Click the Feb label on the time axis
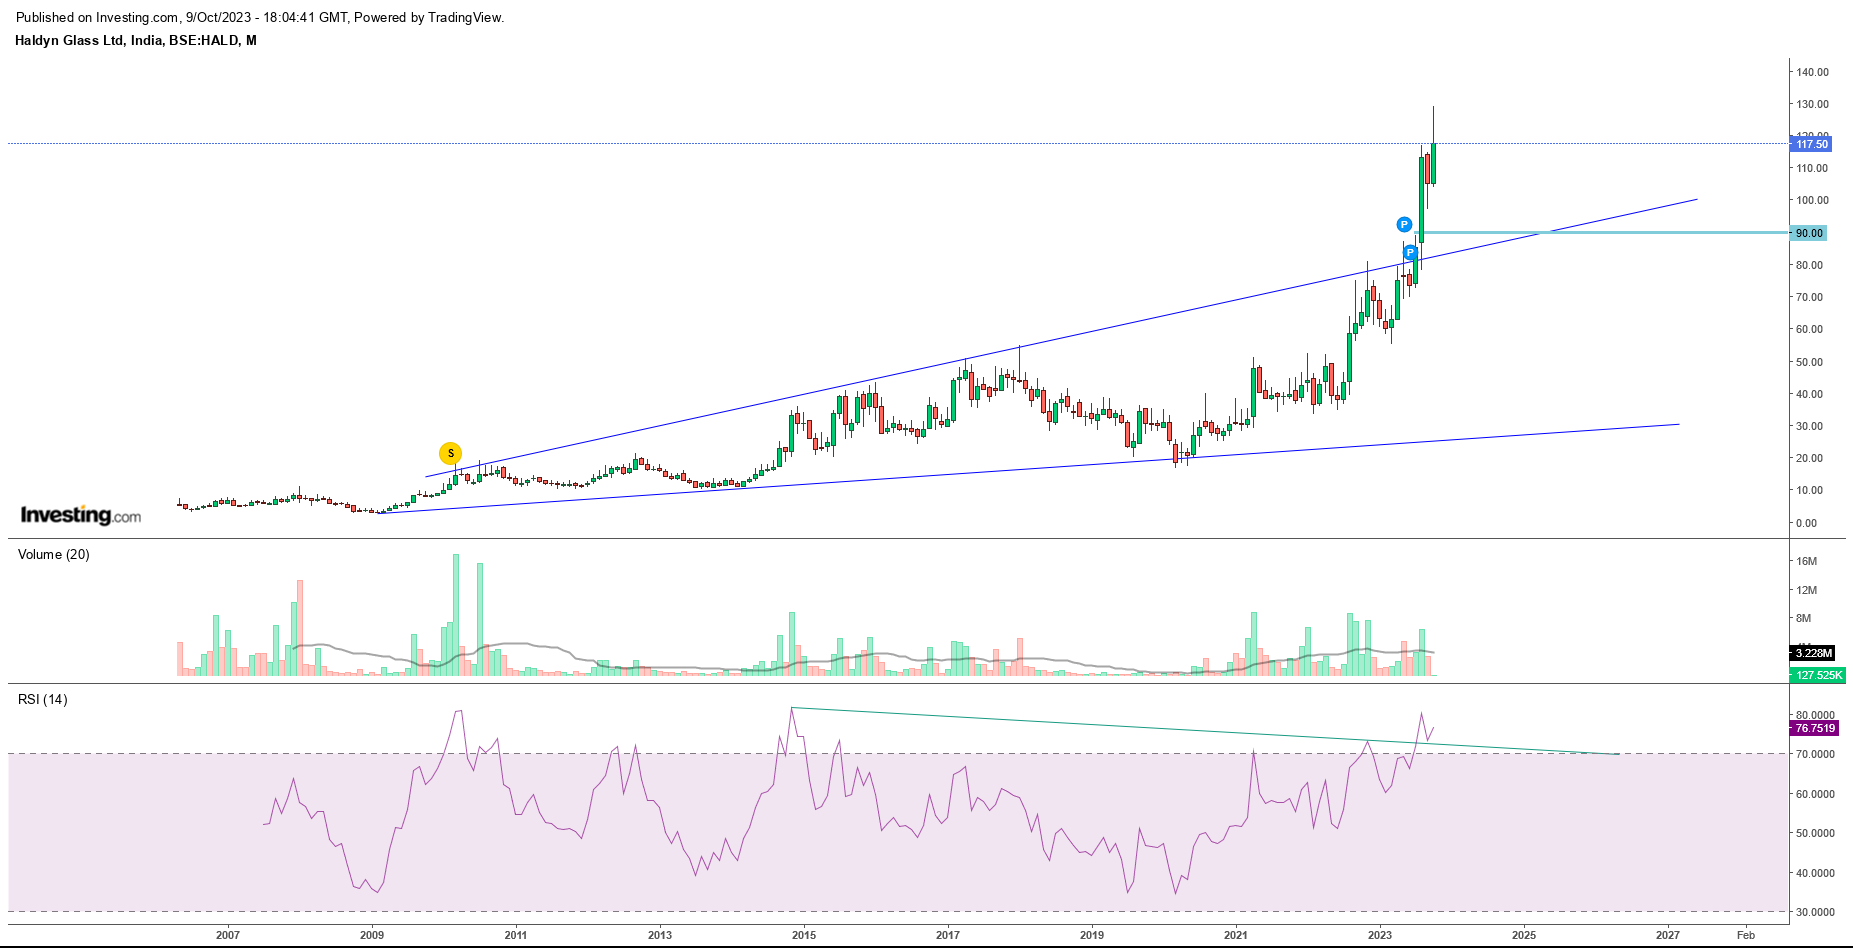The height and width of the screenshot is (948, 1853). pyautogui.click(x=1746, y=935)
